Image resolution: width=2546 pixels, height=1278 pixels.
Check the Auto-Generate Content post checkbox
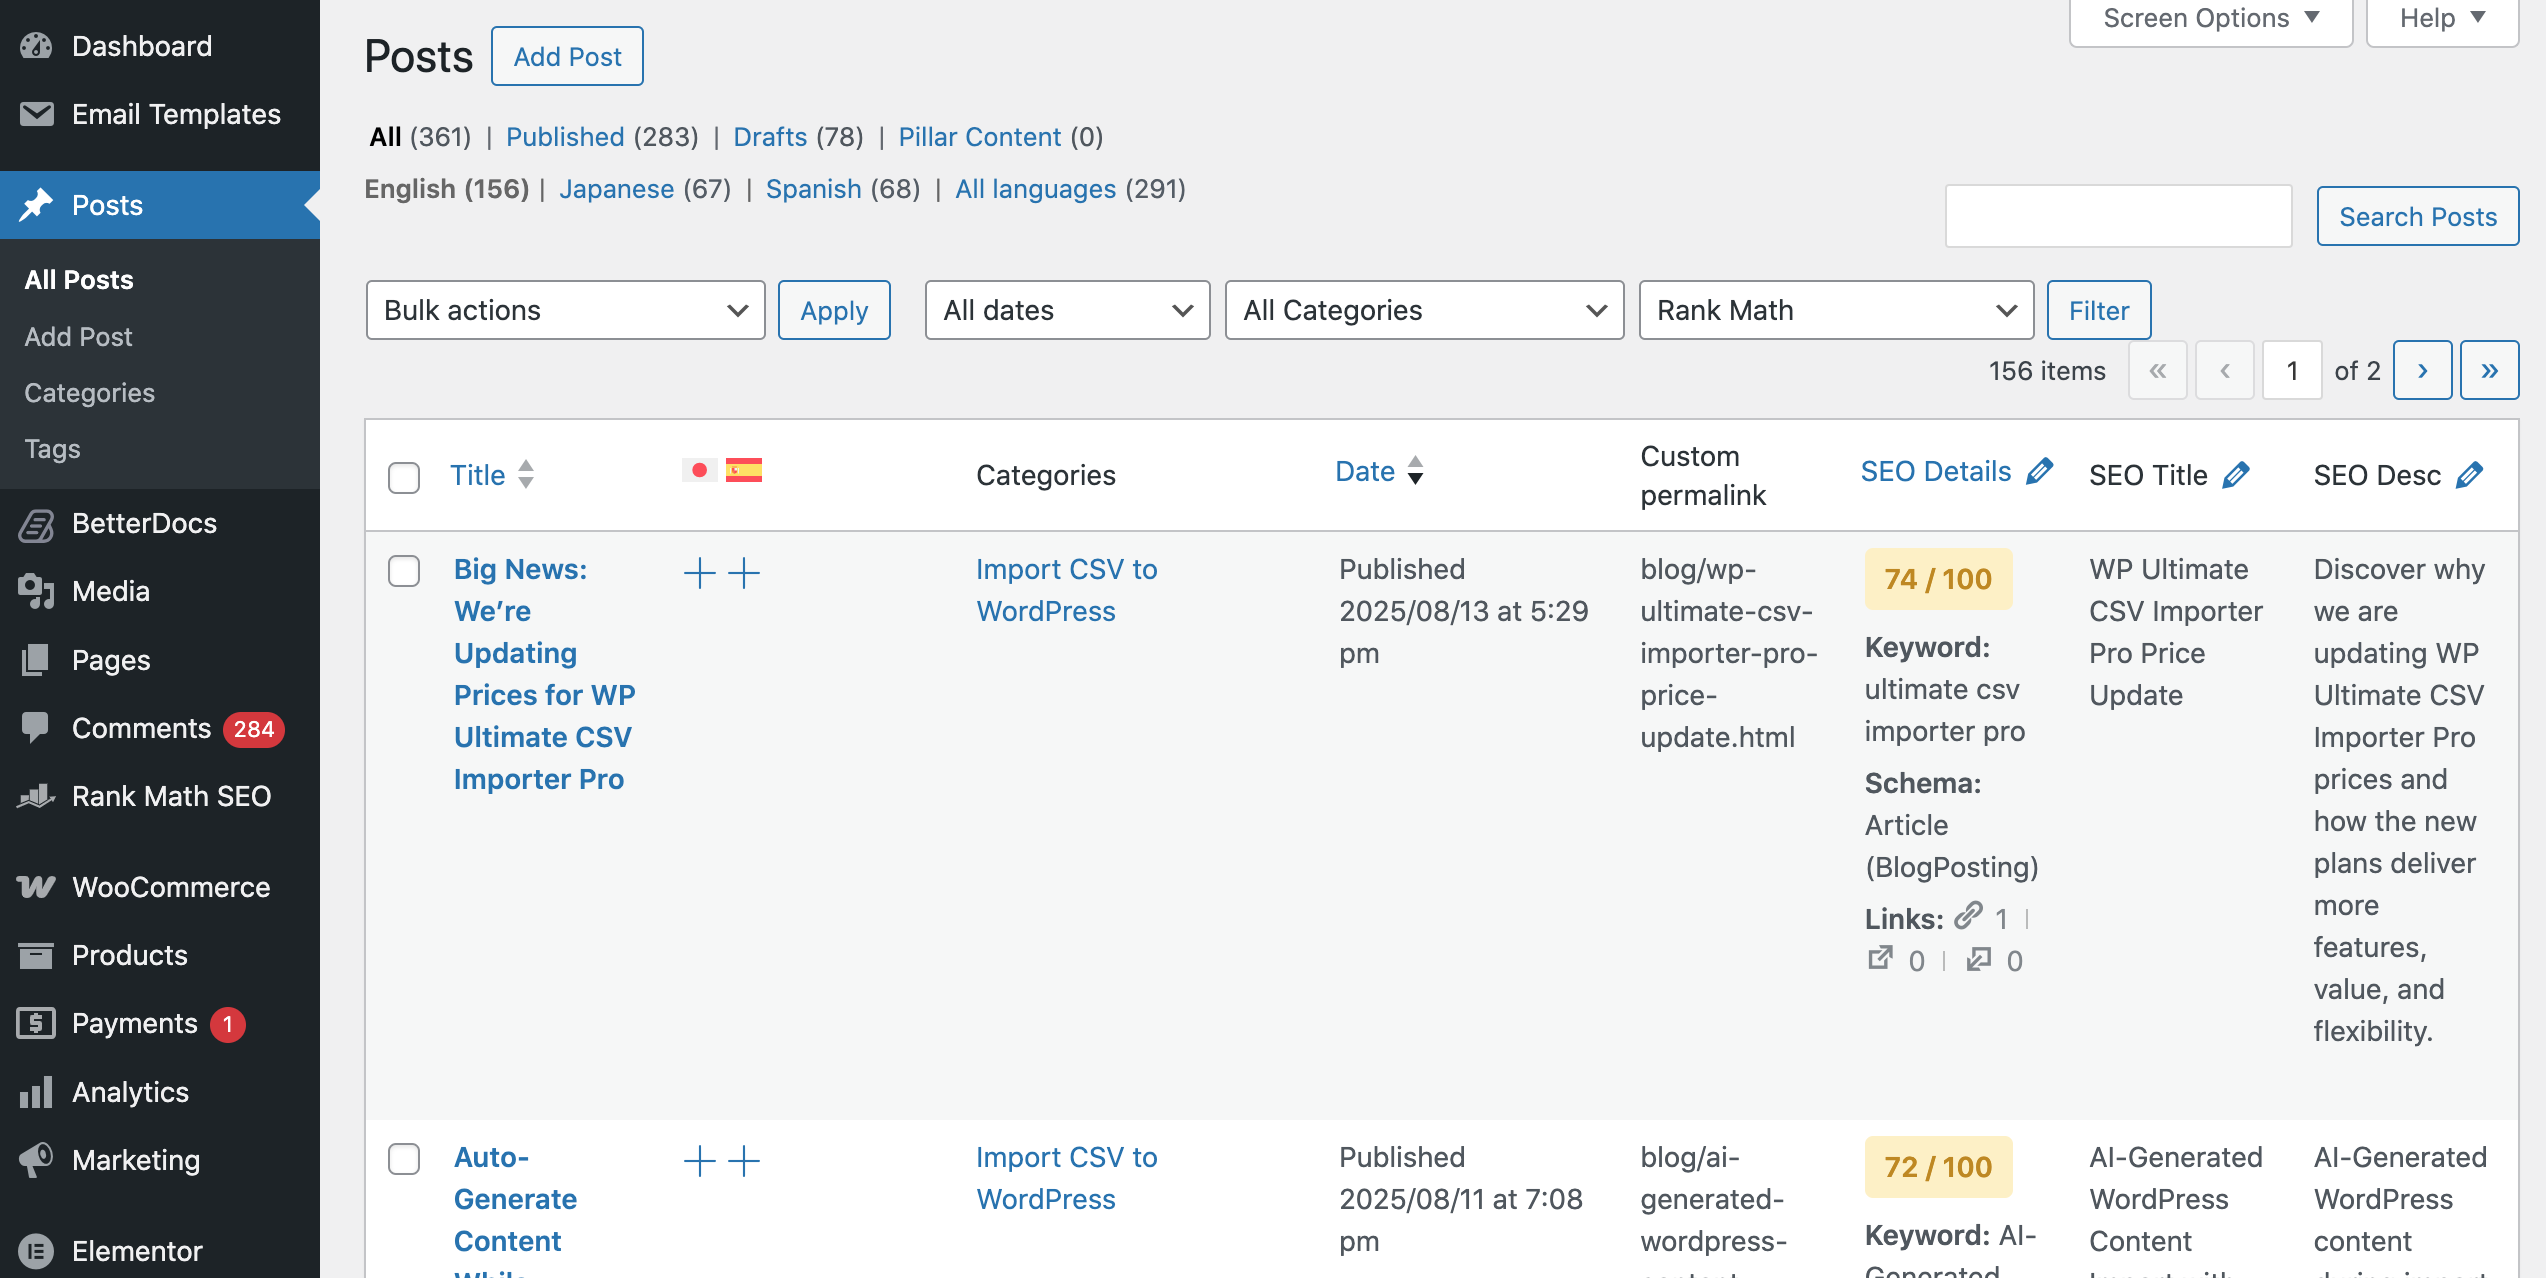point(404,1159)
